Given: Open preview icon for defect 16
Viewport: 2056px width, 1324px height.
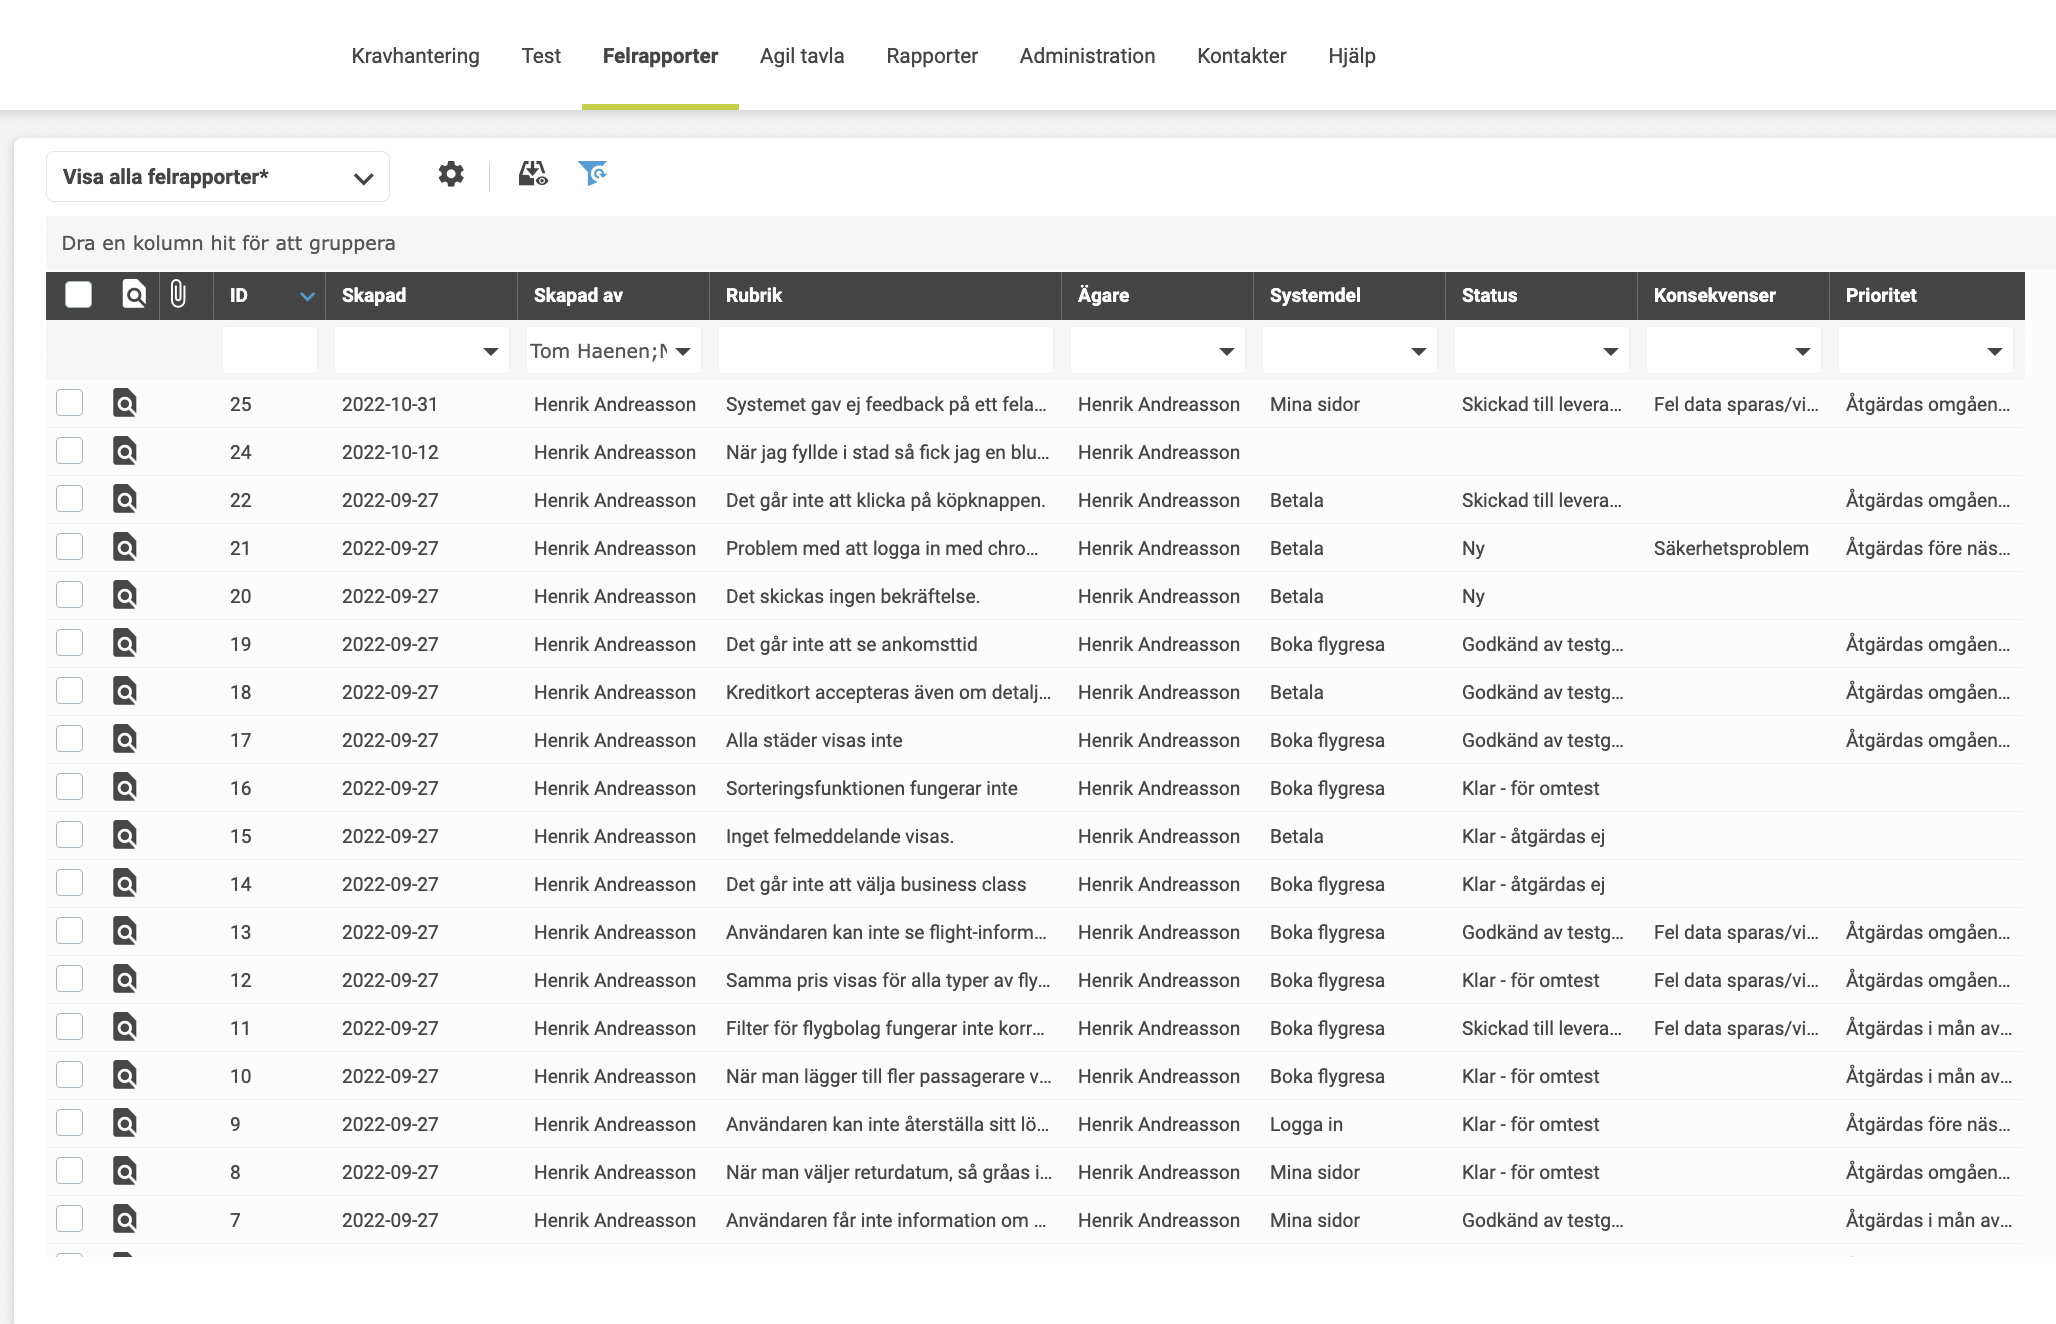Looking at the screenshot, I should tap(125, 788).
